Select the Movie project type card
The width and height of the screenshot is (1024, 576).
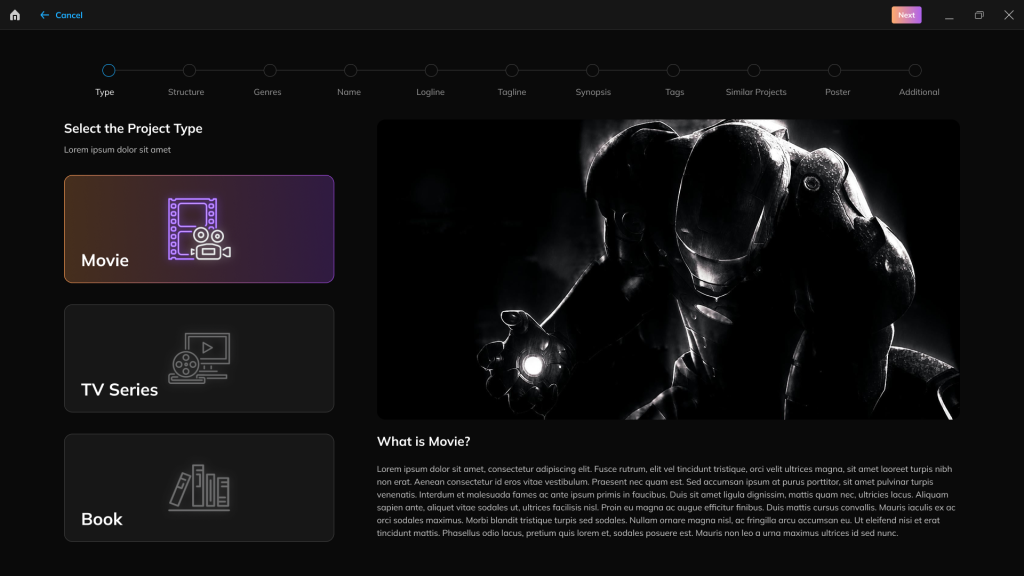pos(199,229)
